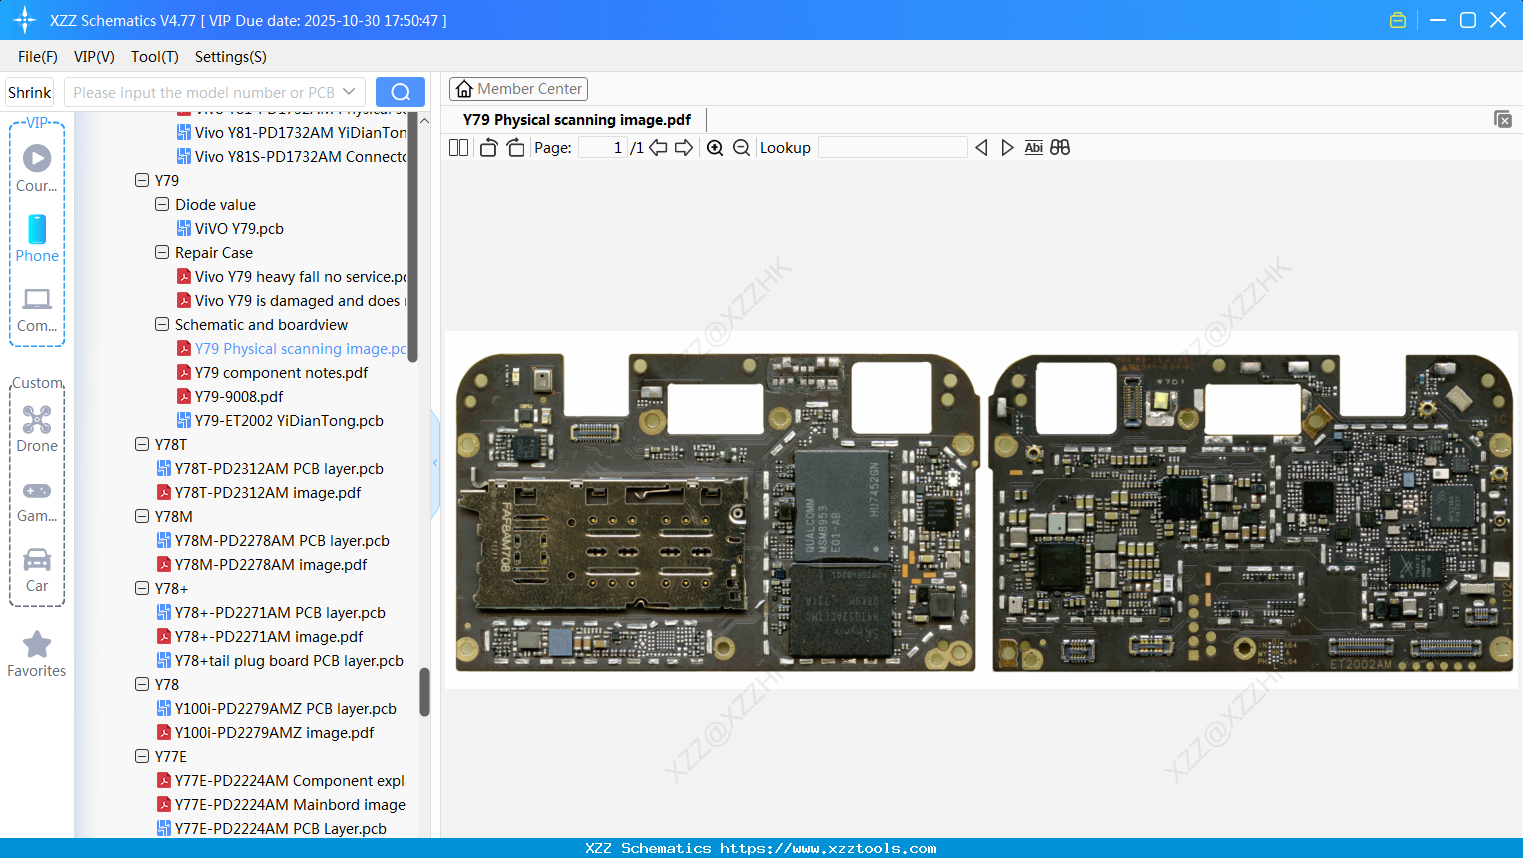This screenshot has height=858, width=1523.
Task: Collapse the Y78T tree node
Action: point(142,445)
